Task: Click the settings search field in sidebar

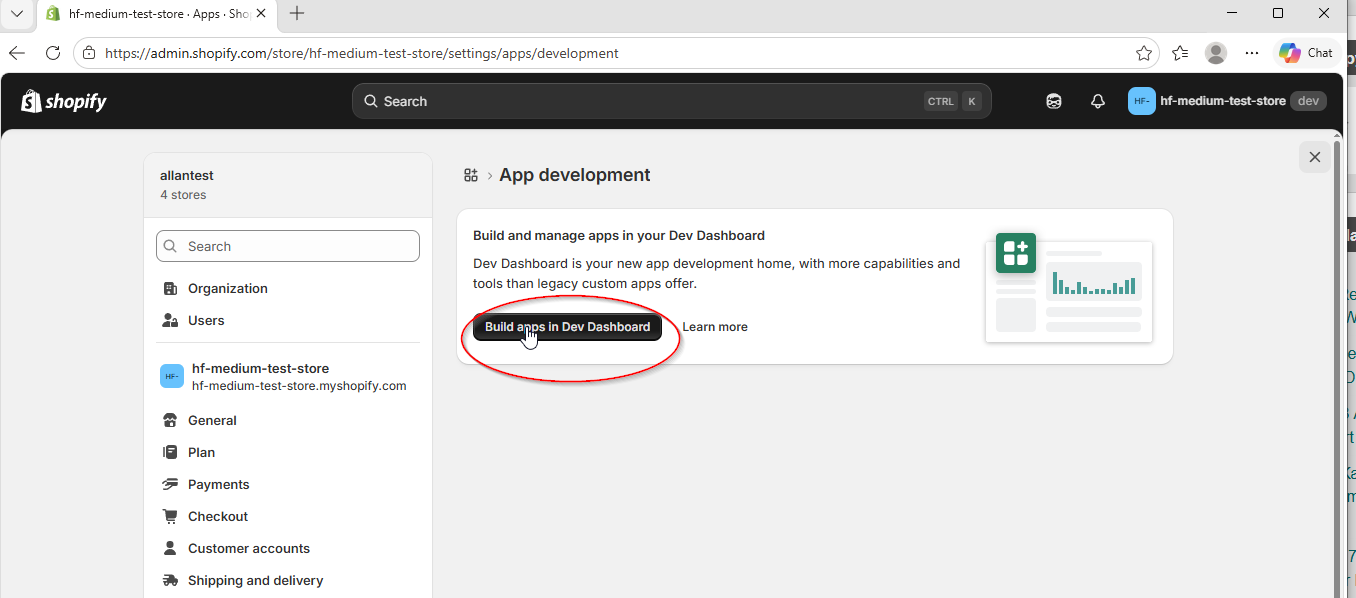Action: click(287, 245)
